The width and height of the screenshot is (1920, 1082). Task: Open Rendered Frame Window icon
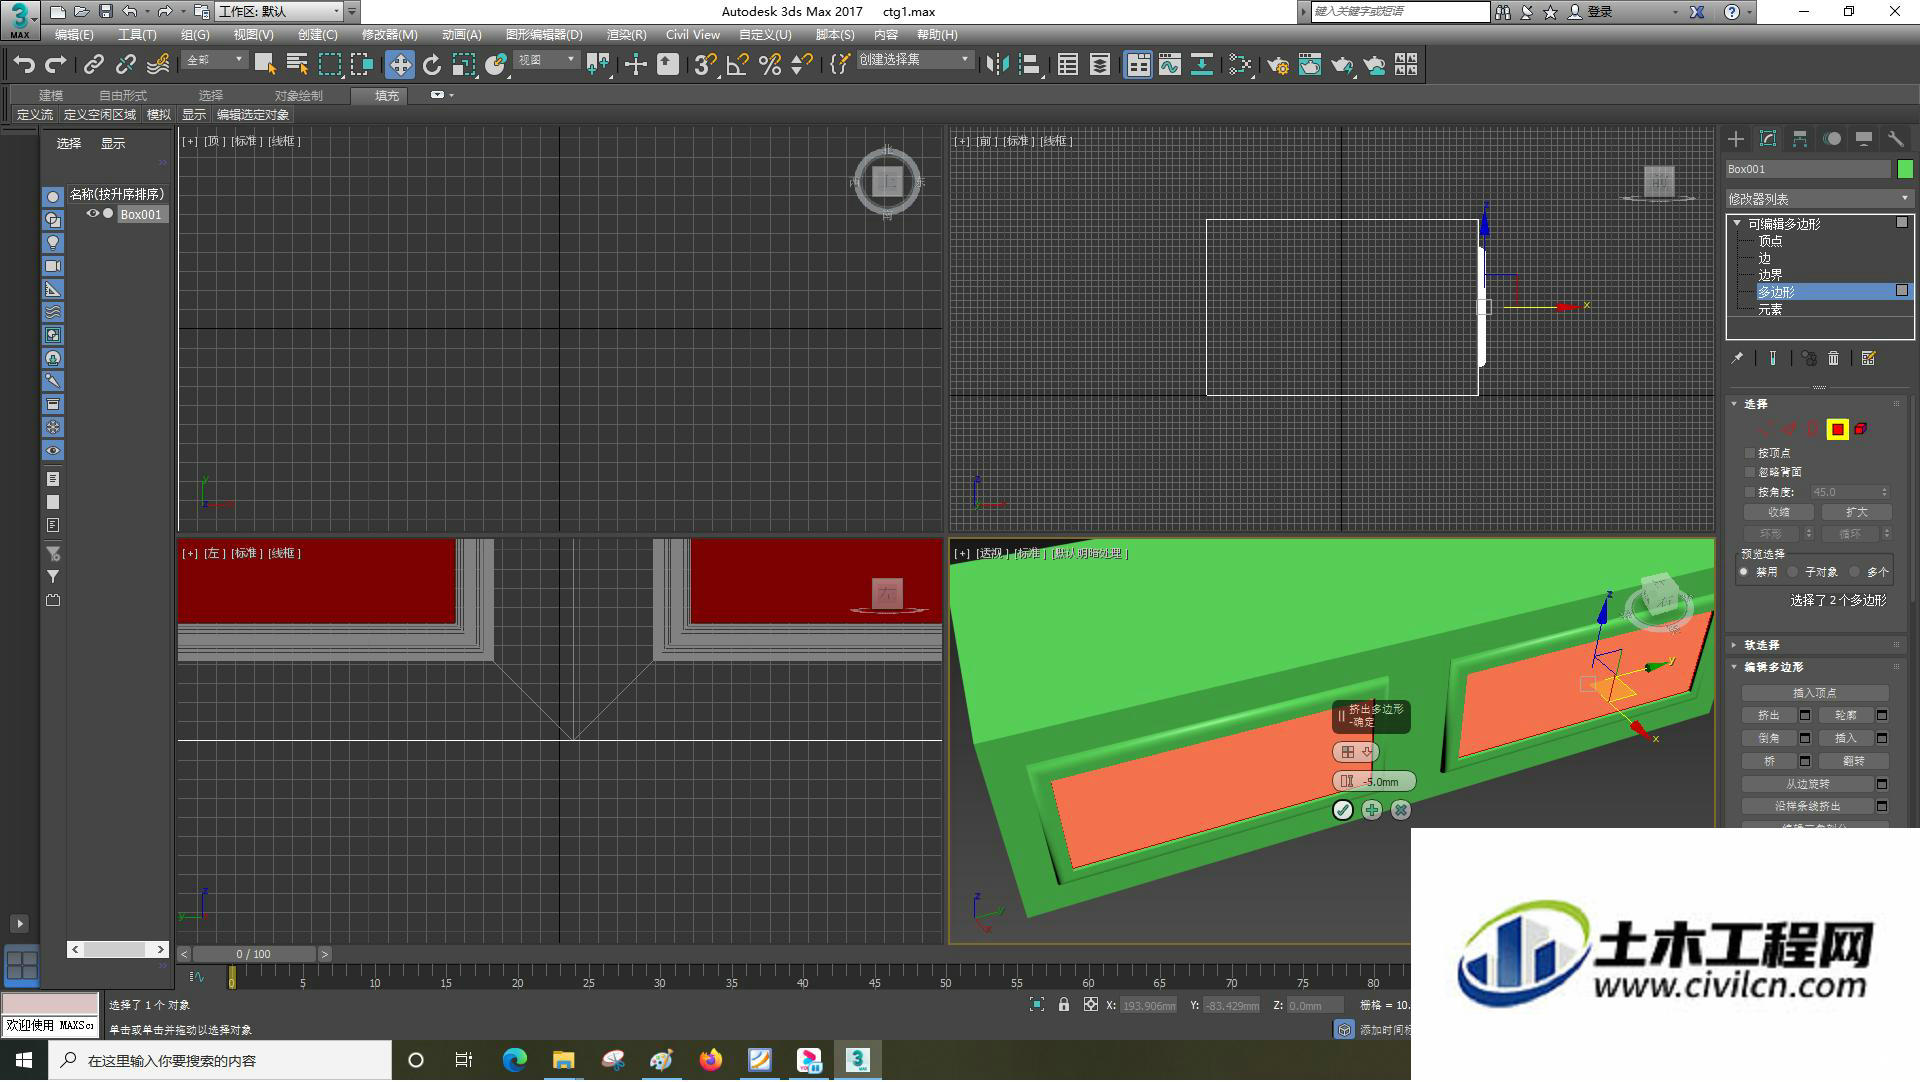click(1310, 65)
